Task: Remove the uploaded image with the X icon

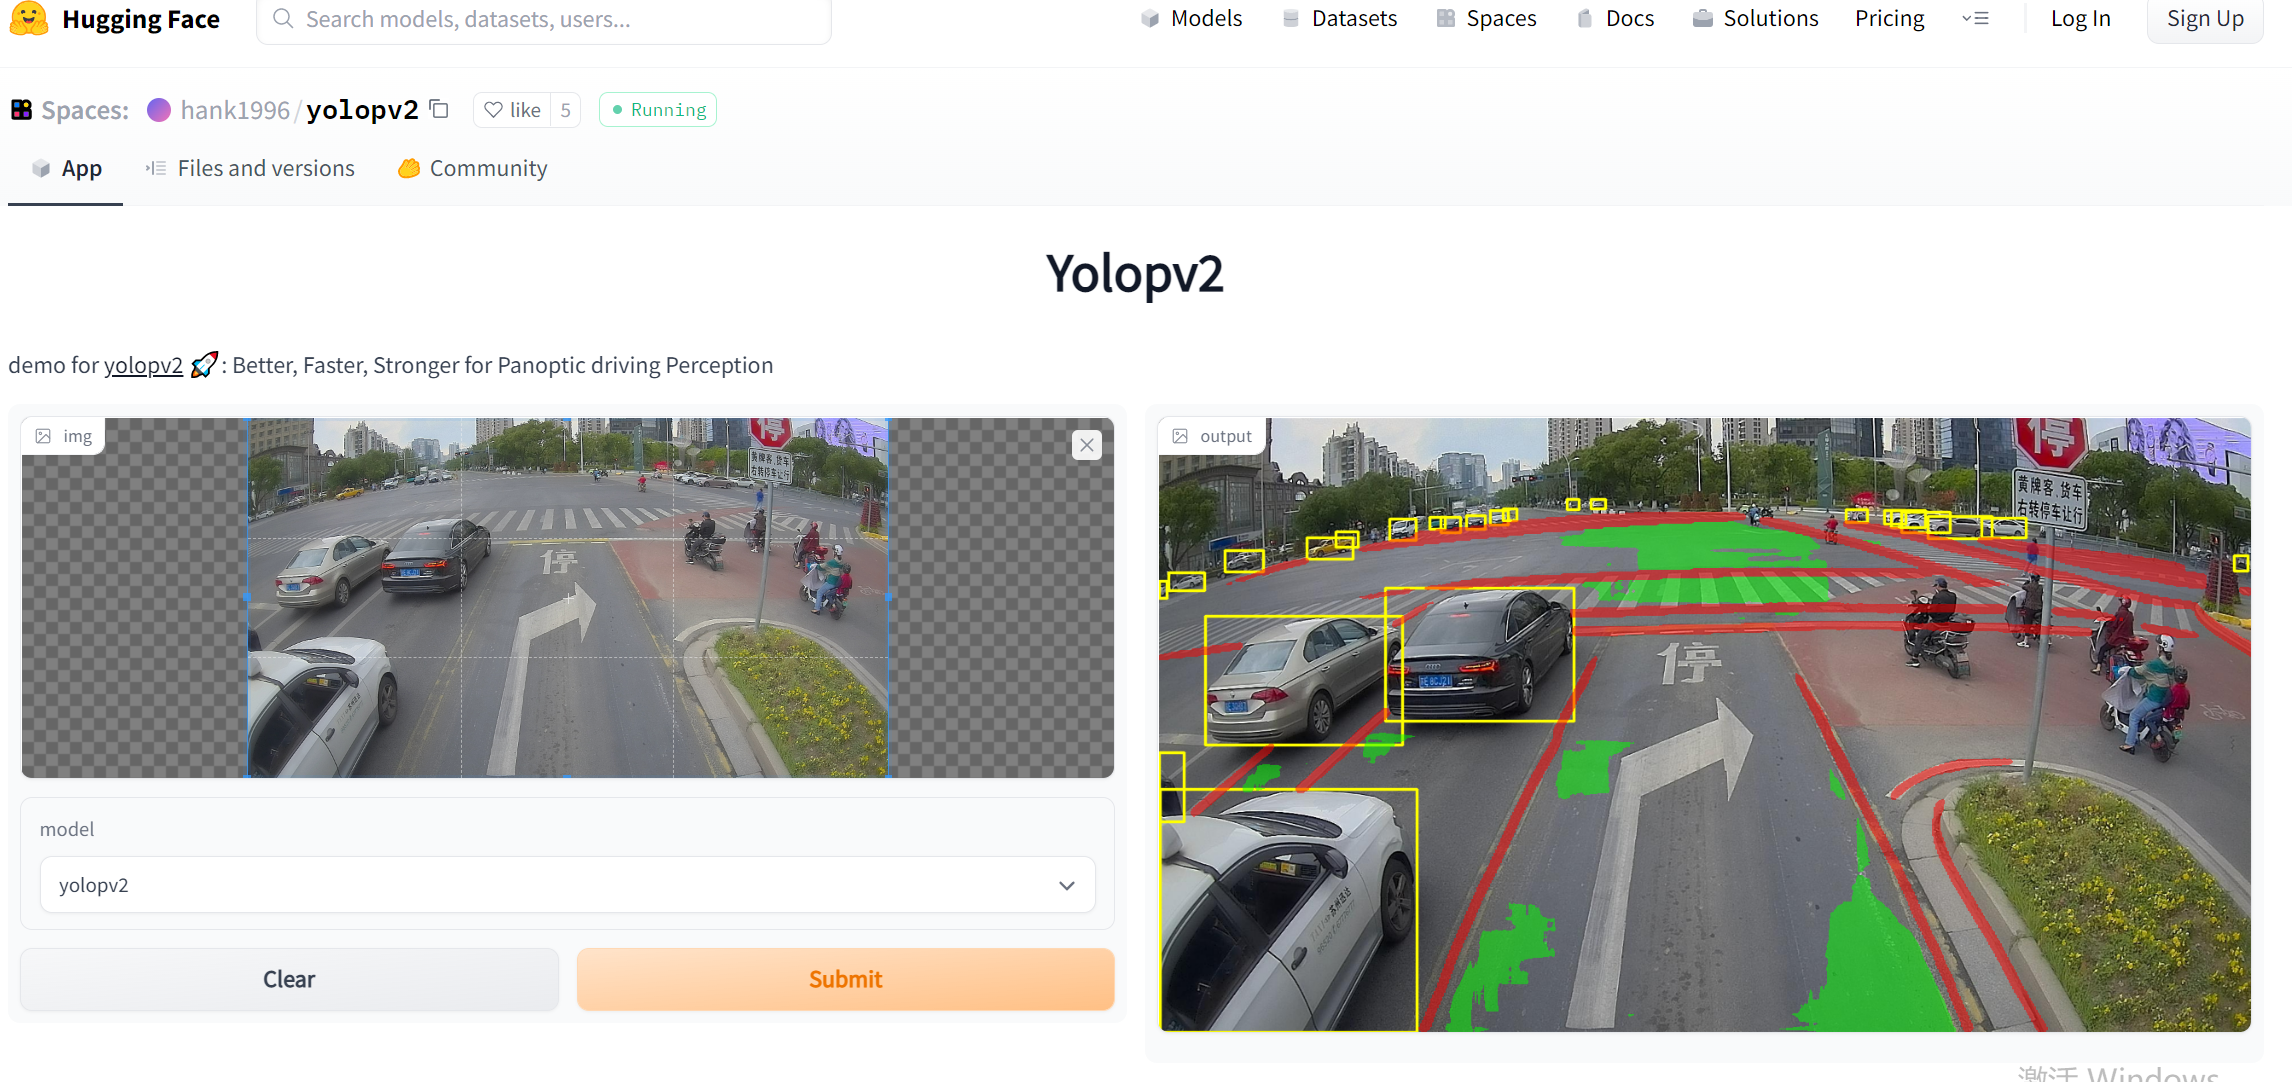Action: (1086, 445)
